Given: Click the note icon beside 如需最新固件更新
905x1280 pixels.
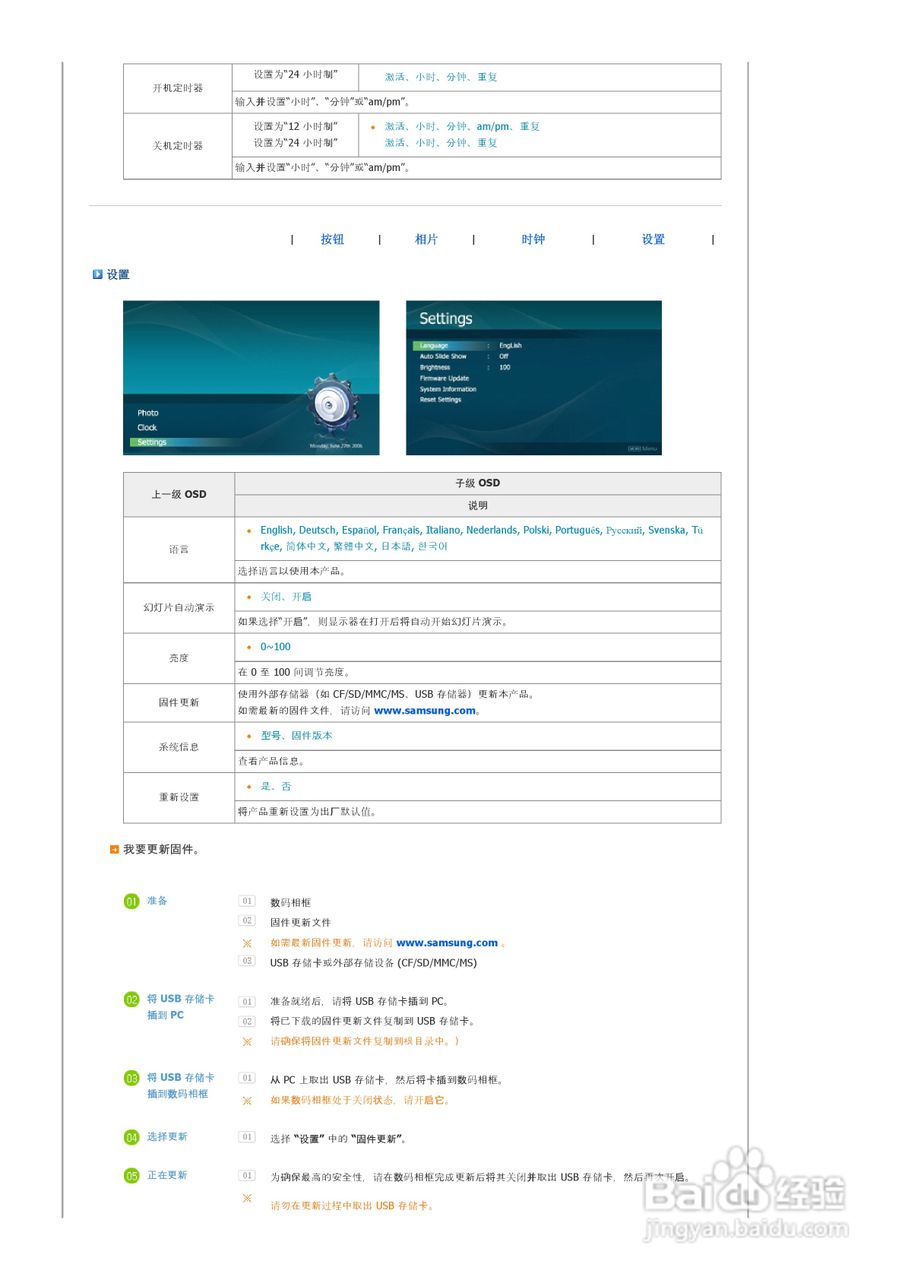Looking at the screenshot, I should point(247,943).
